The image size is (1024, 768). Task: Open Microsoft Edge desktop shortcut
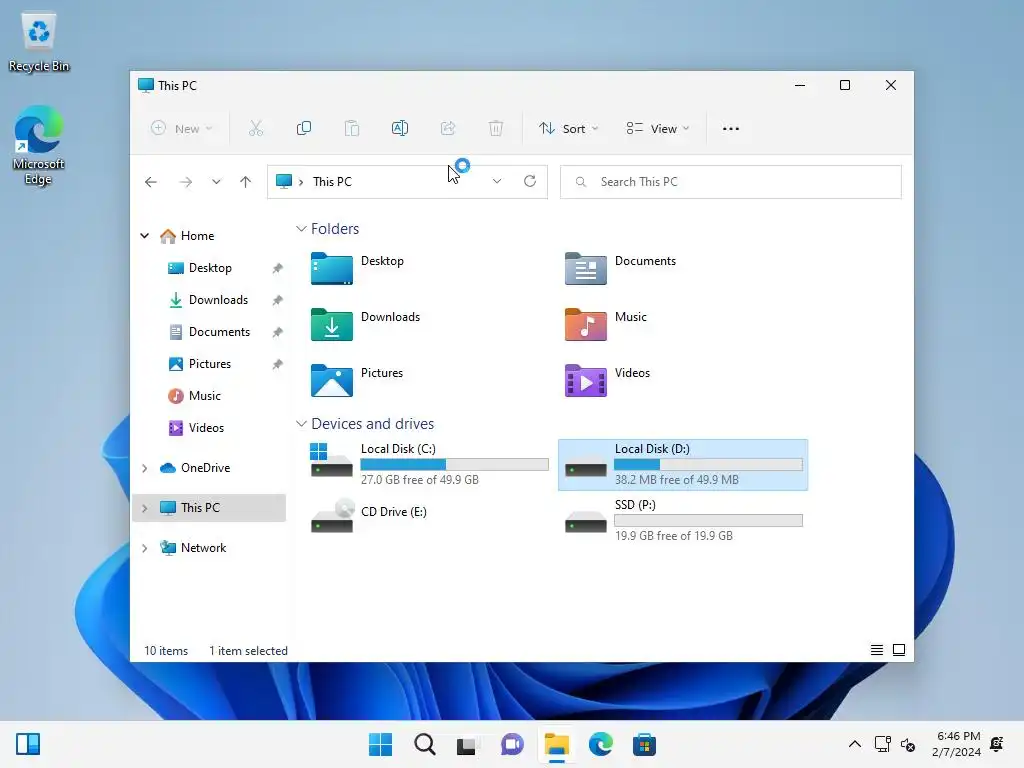tap(39, 146)
